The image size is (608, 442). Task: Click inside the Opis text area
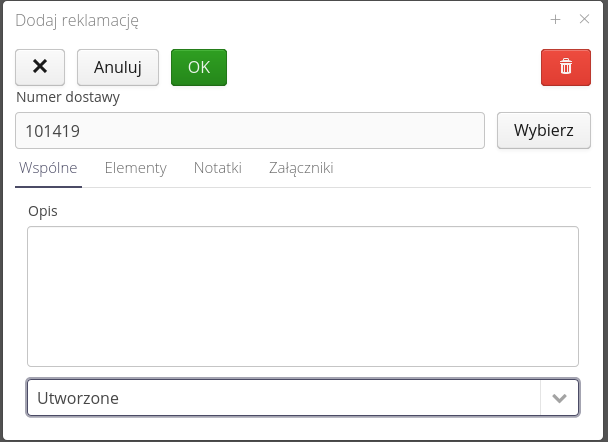click(302, 296)
